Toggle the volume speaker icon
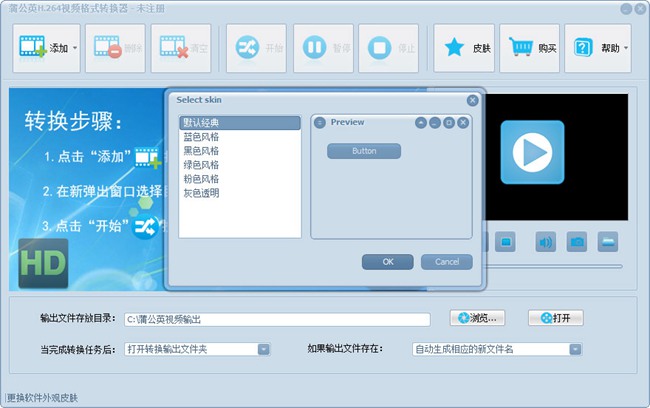 [546, 242]
